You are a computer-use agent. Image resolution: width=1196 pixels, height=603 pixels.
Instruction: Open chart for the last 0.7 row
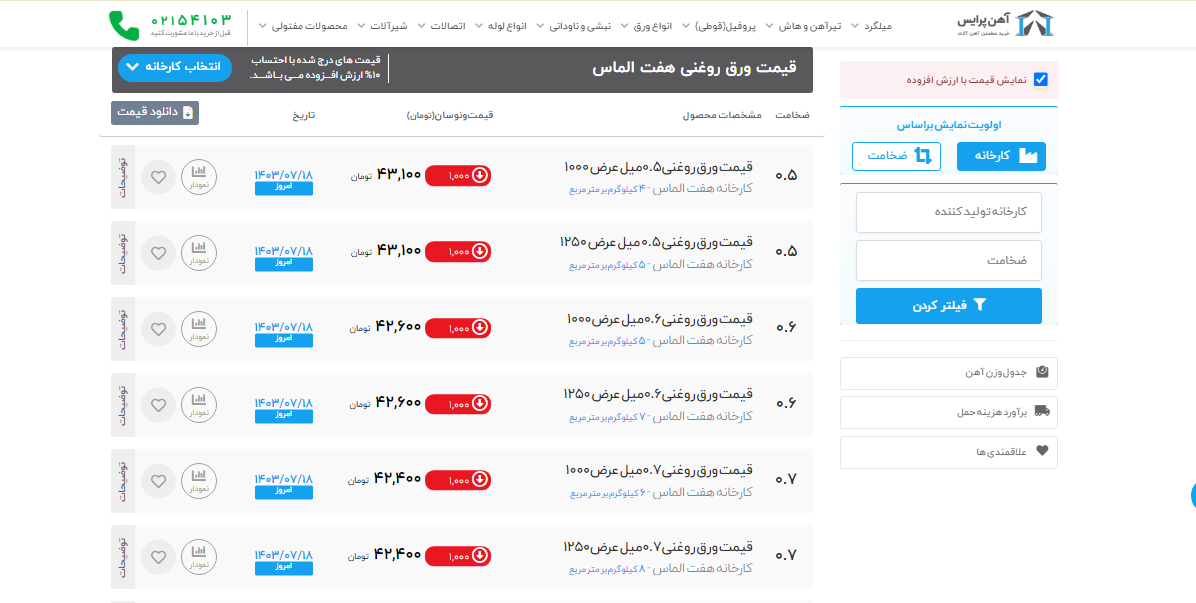tap(198, 556)
